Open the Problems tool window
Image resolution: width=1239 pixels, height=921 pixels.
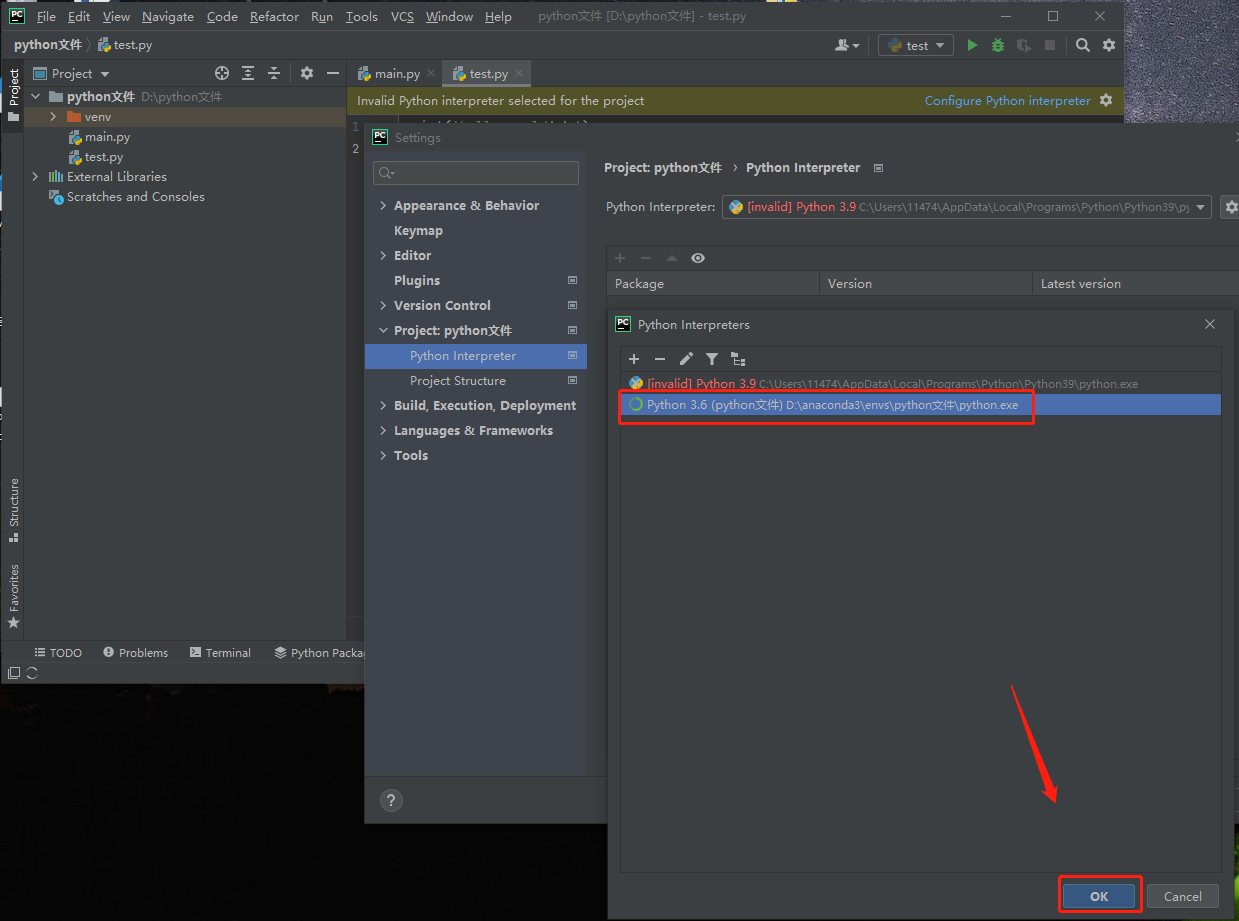135,653
